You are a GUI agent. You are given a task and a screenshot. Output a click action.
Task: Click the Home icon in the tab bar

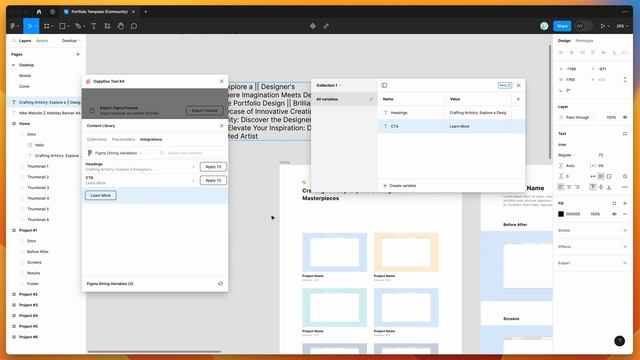pos(39,12)
